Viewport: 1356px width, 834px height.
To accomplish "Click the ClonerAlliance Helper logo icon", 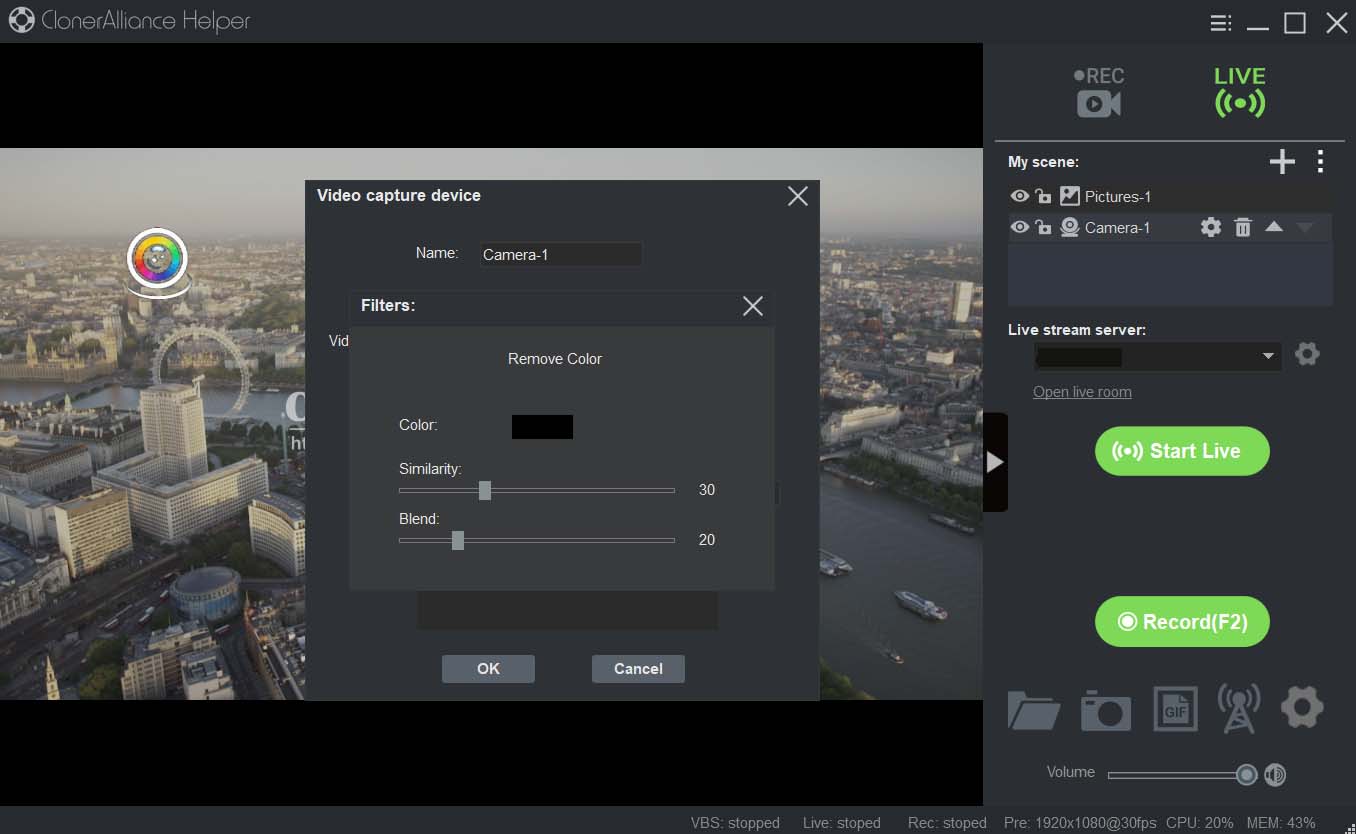I will [22, 21].
